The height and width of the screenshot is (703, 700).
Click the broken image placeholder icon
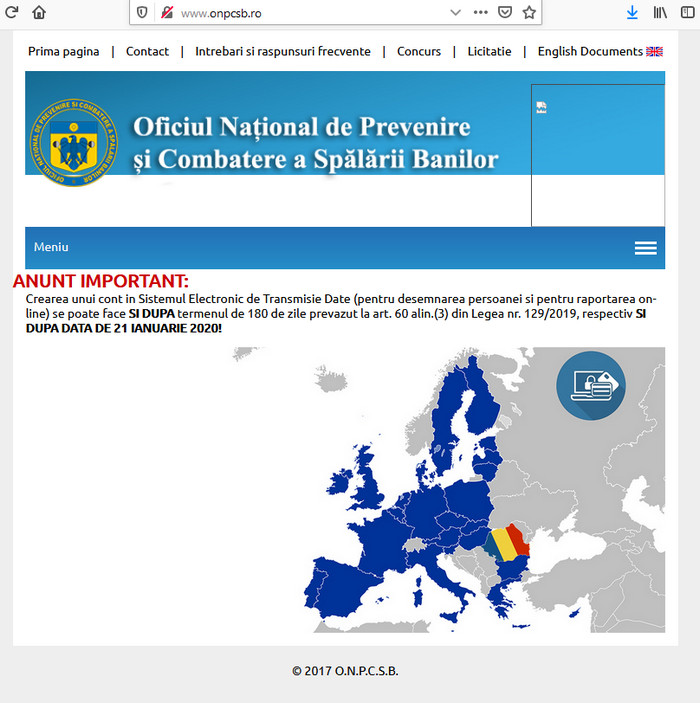click(x=541, y=108)
